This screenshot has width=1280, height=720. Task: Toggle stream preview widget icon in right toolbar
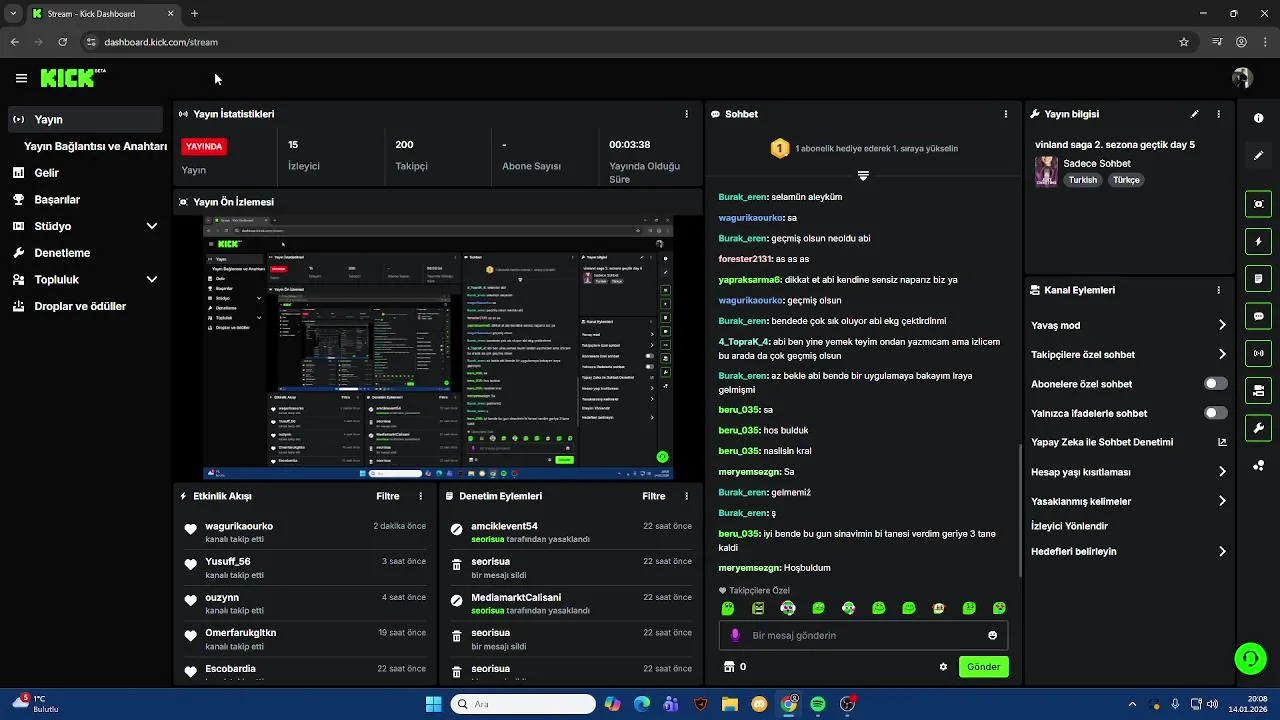coord(1258,204)
